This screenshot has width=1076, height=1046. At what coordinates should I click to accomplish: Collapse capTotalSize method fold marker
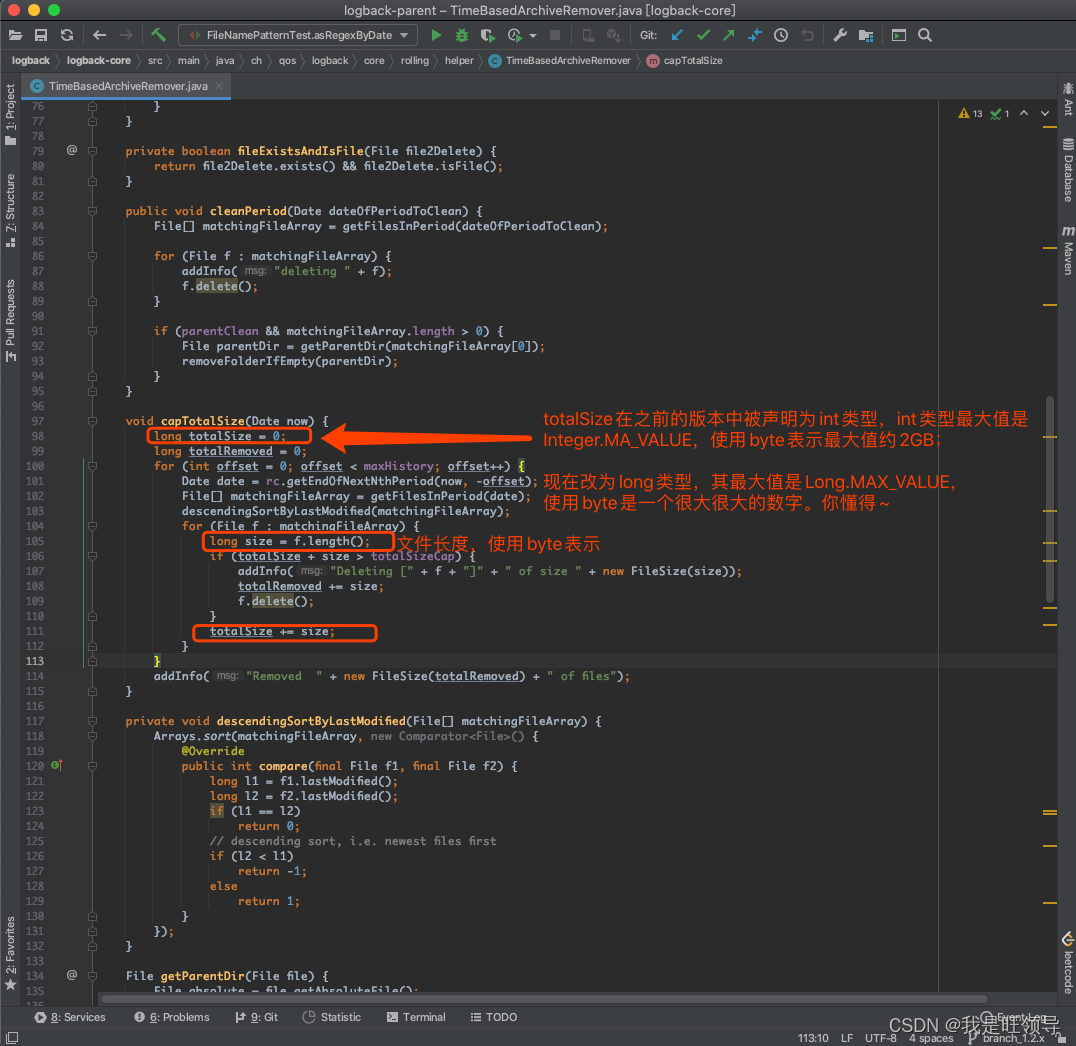click(x=93, y=421)
